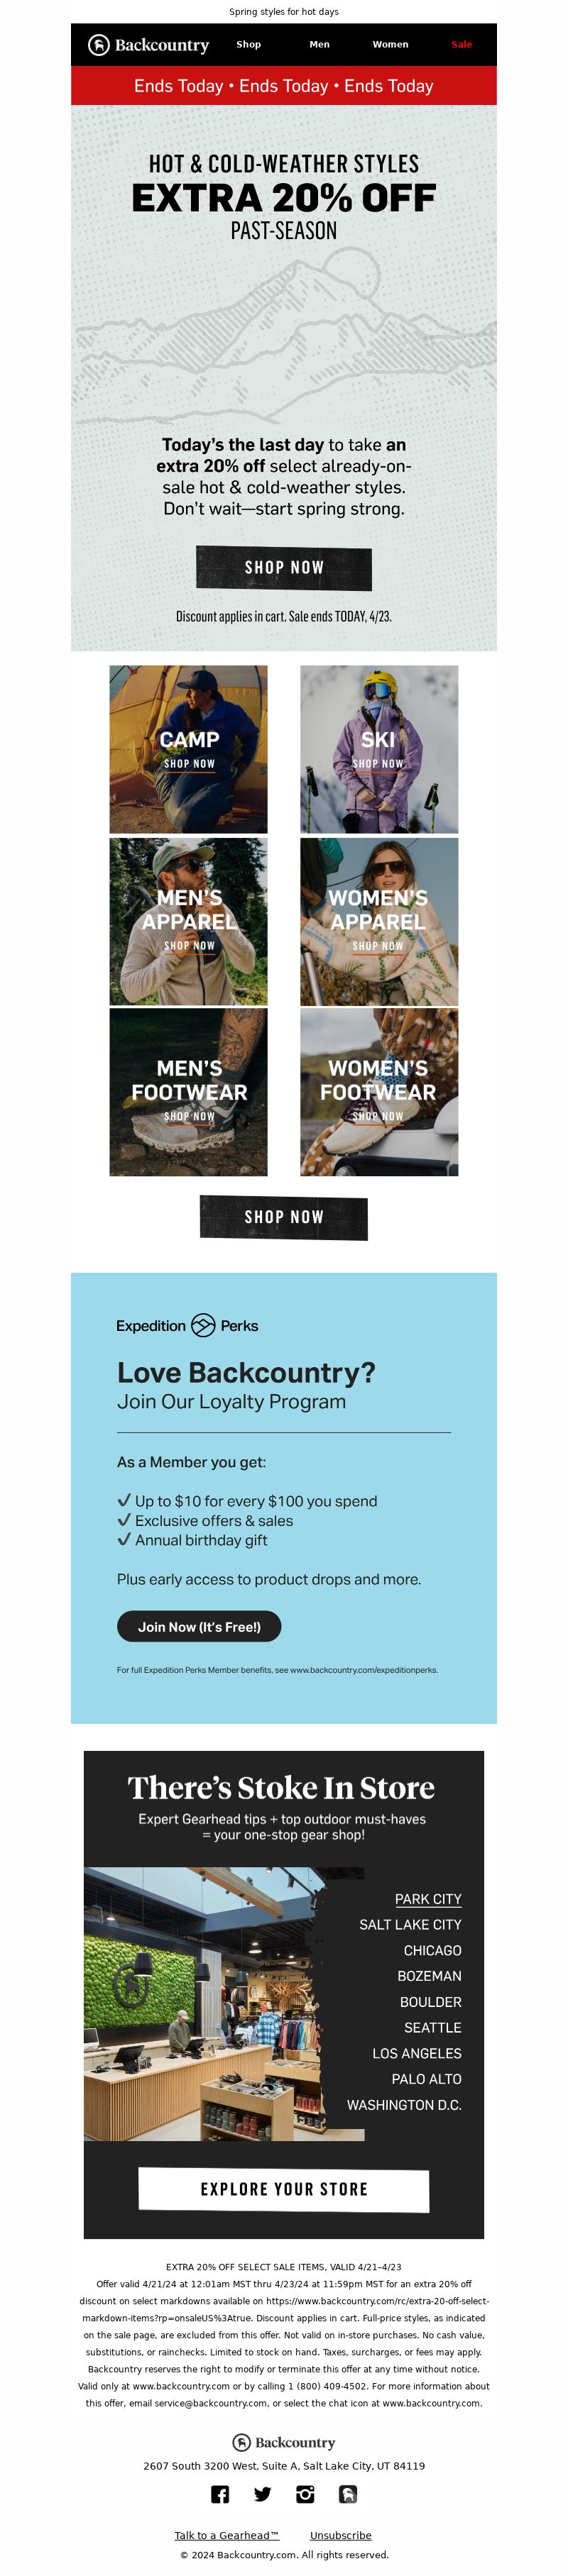This screenshot has width=568, height=2576.
Task: Open the Shop menu item
Action: coord(248,45)
